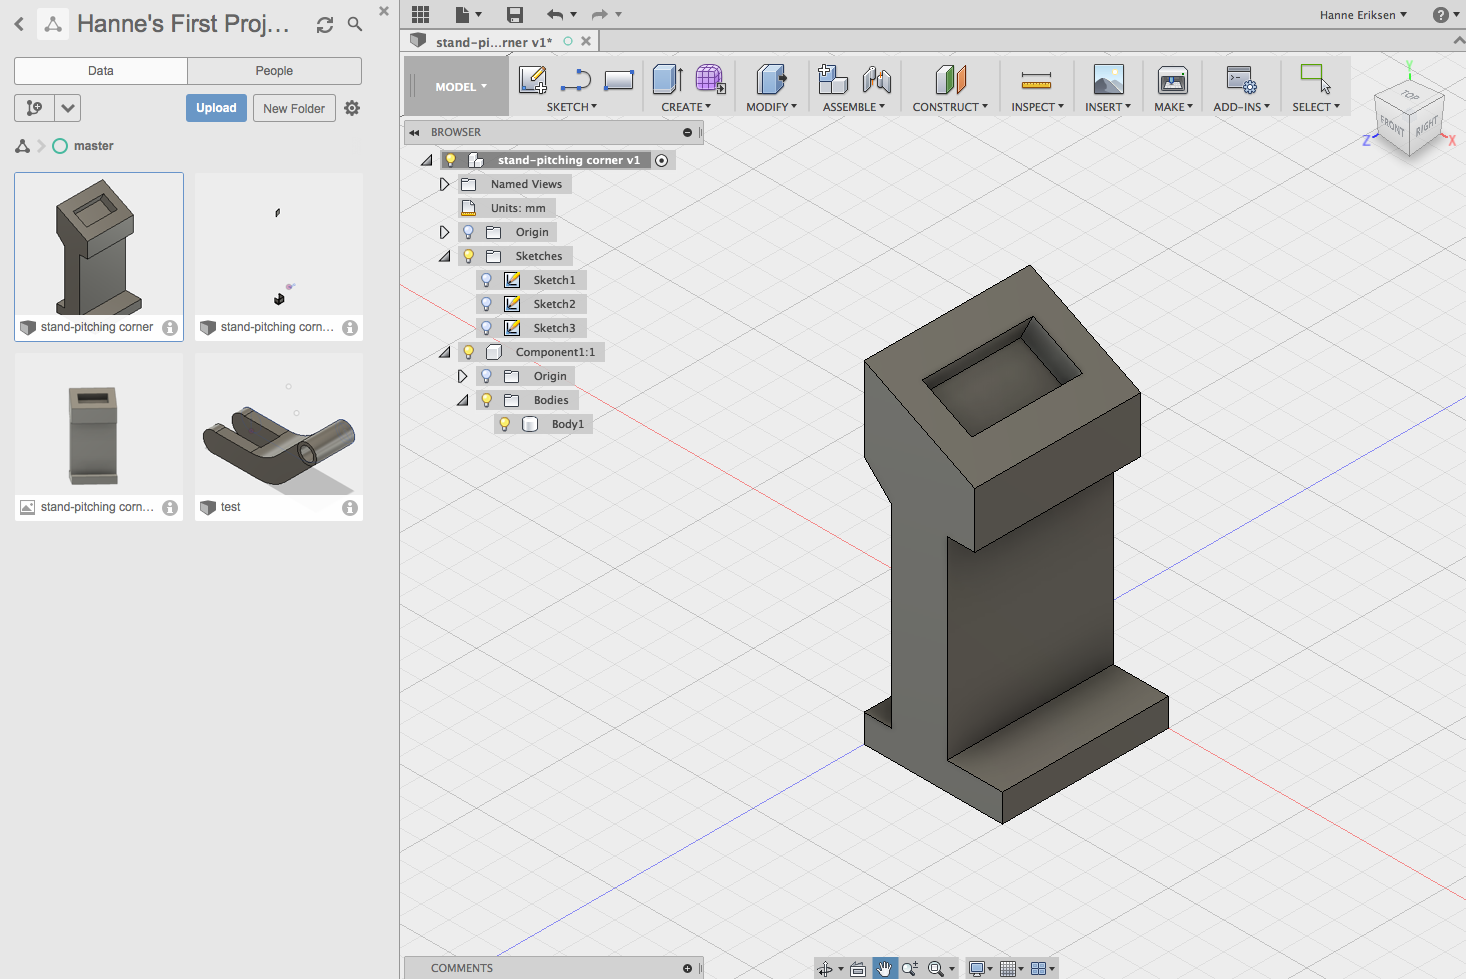Switch to the Data tab
Image resolution: width=1466 pixels, height=979 pixels.
101,71
